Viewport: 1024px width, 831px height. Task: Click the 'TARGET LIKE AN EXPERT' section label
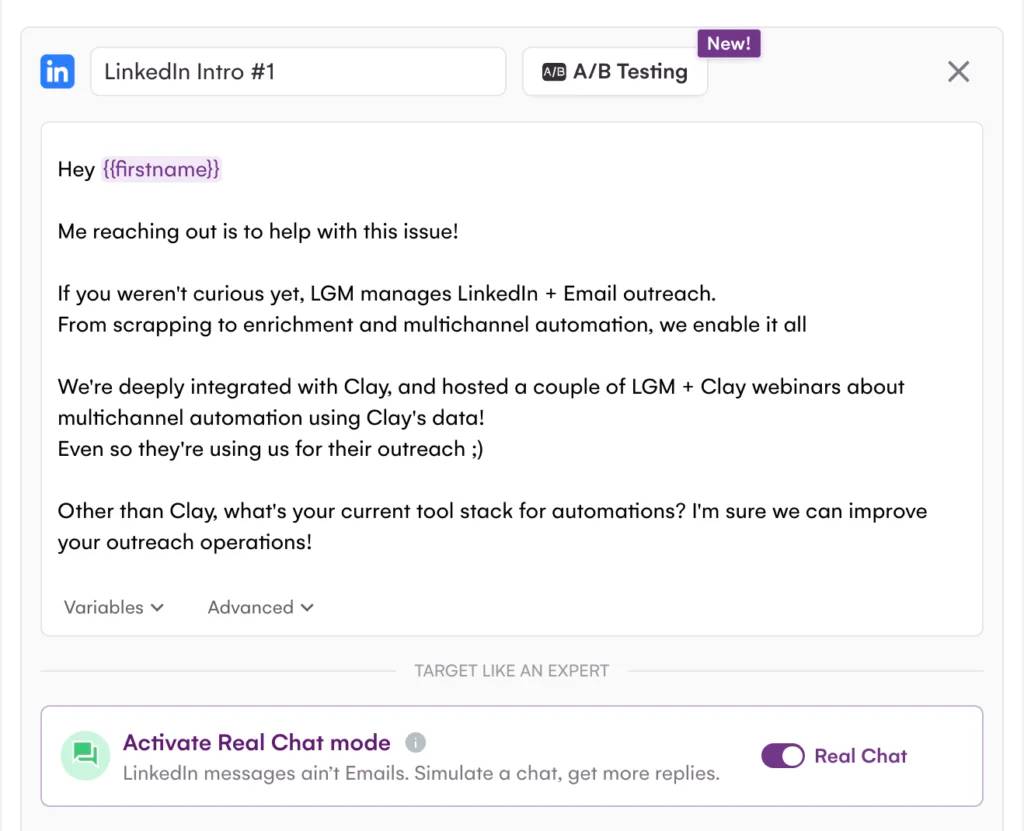(x=511, y=671)
